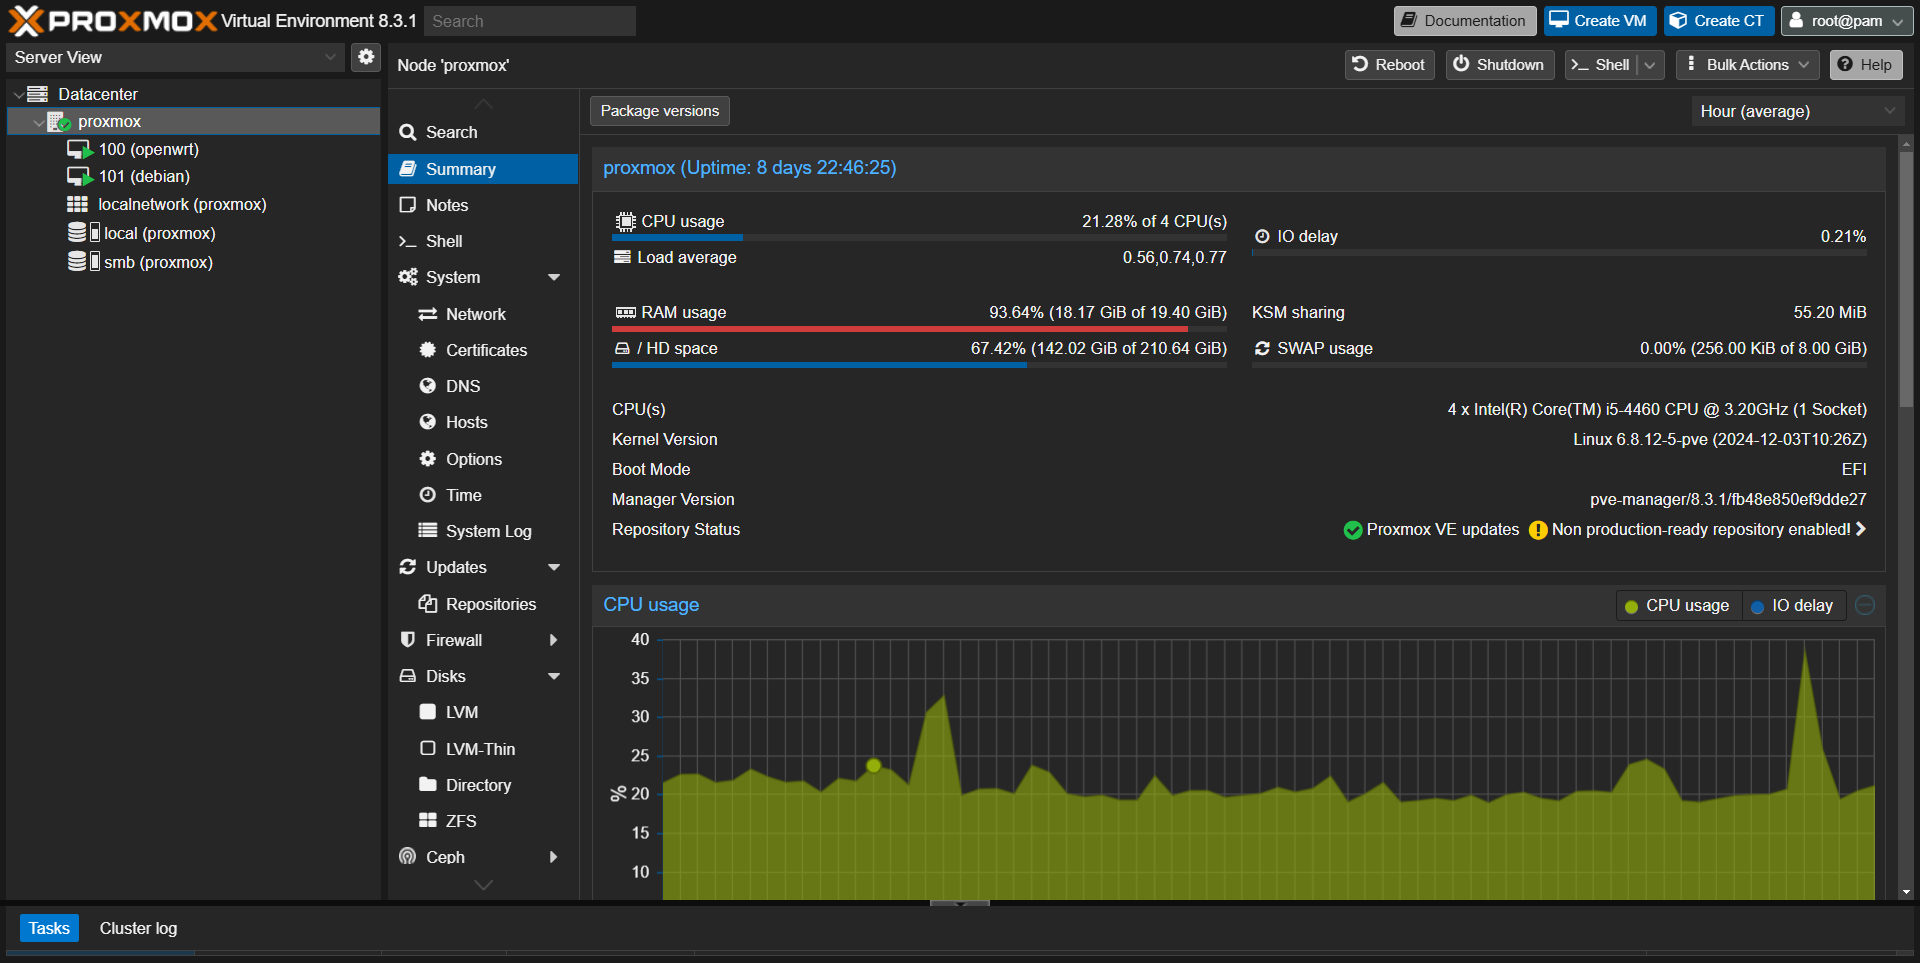Toggle the IO delay series in CPU chart legend

(1793, 605)
